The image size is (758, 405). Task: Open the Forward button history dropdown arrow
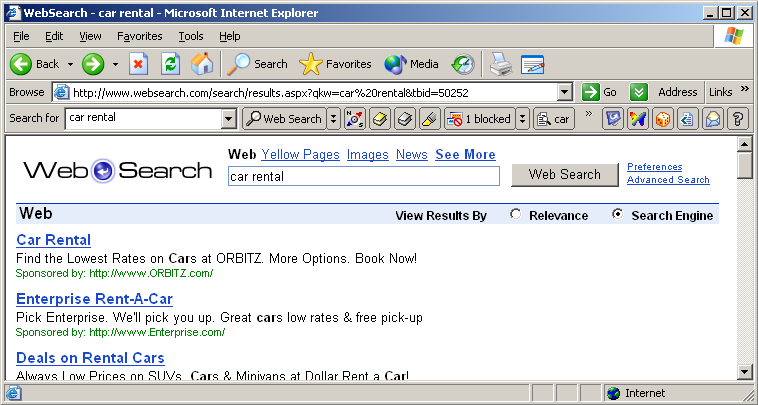click(115, 64)
